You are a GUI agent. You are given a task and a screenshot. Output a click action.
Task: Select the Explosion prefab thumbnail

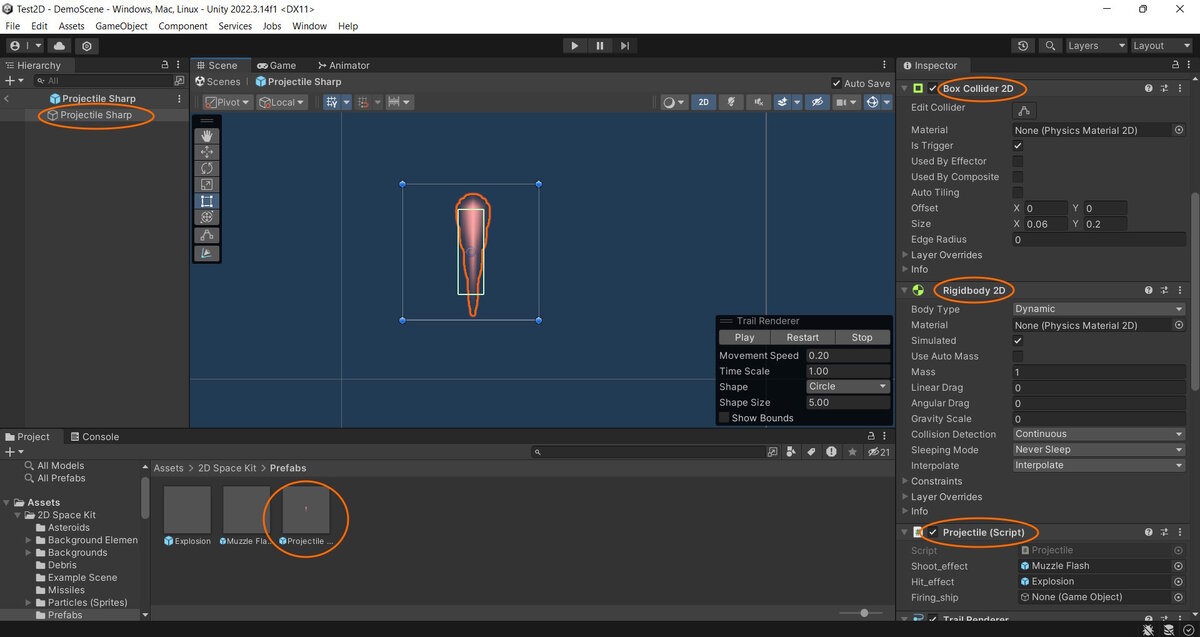click(x=187, y=510)
